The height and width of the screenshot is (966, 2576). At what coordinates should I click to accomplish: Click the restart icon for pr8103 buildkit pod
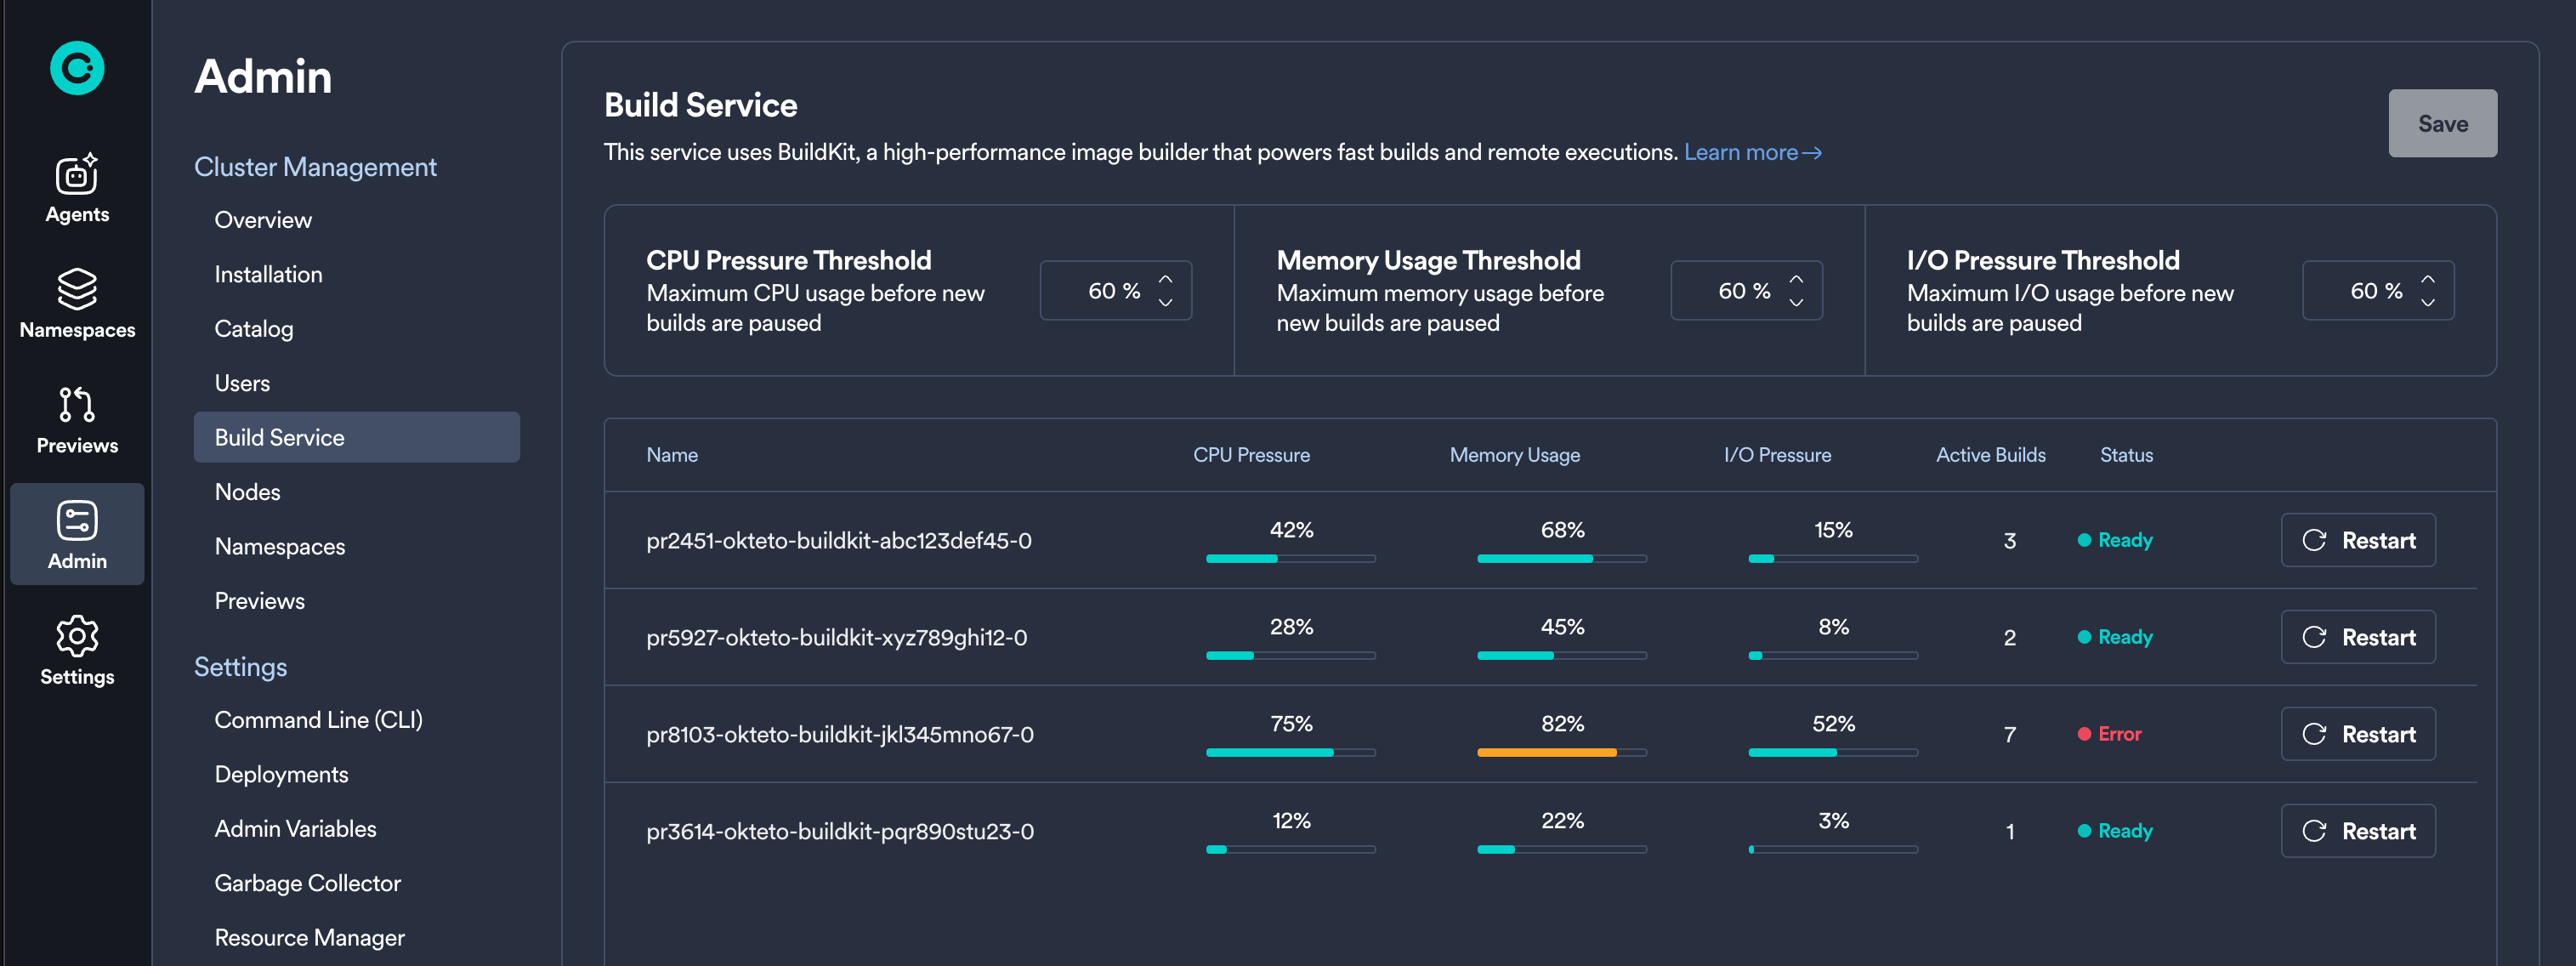[2315, 733]
